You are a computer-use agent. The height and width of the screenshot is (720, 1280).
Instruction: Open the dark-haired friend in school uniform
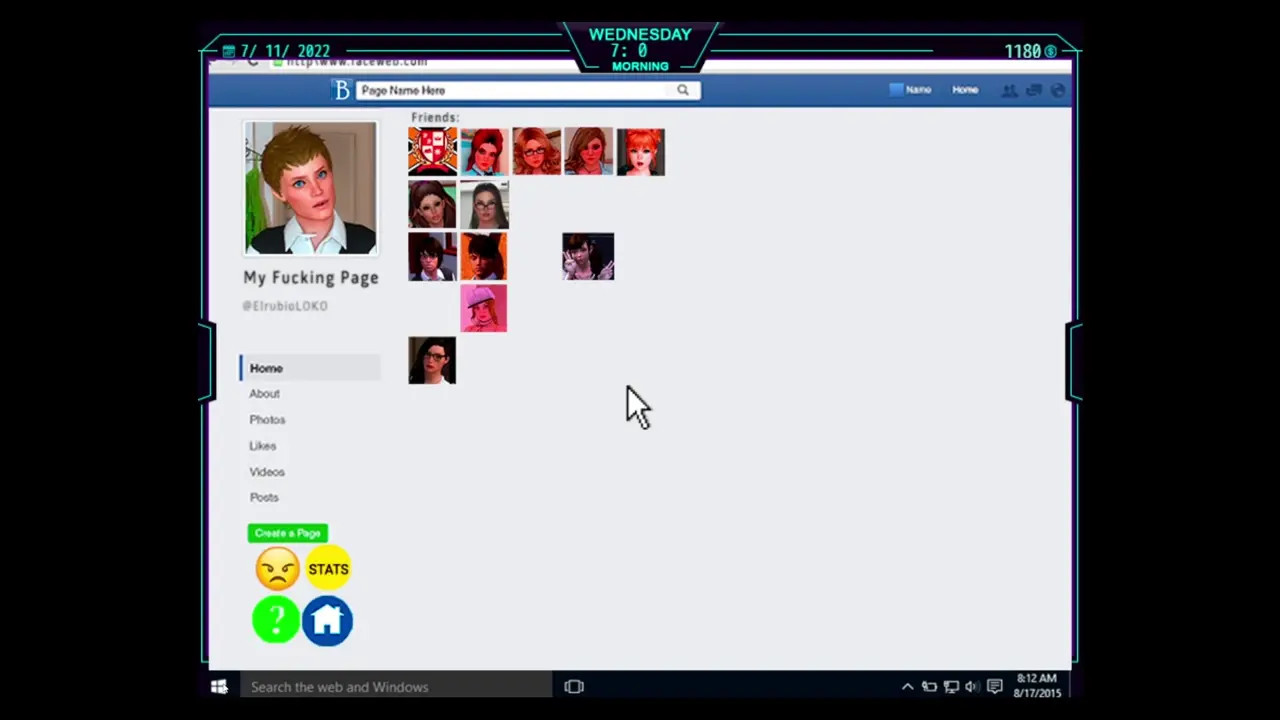[432, 256]
